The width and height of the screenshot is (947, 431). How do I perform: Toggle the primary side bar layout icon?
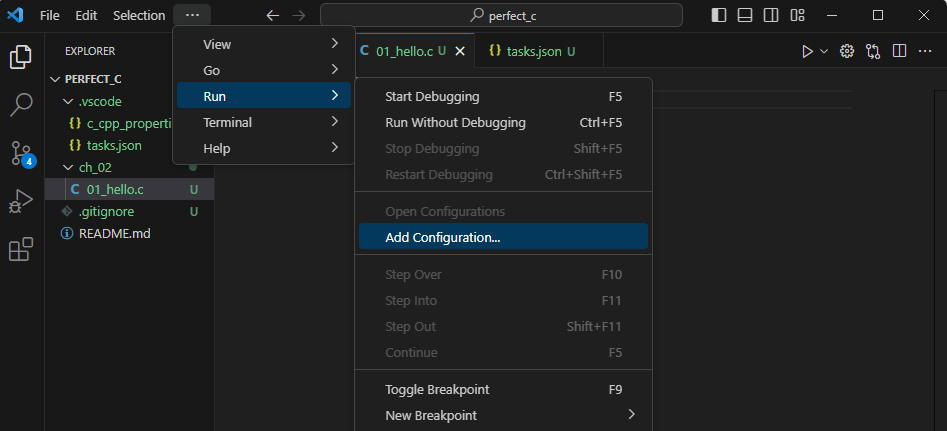pos(719,16)
